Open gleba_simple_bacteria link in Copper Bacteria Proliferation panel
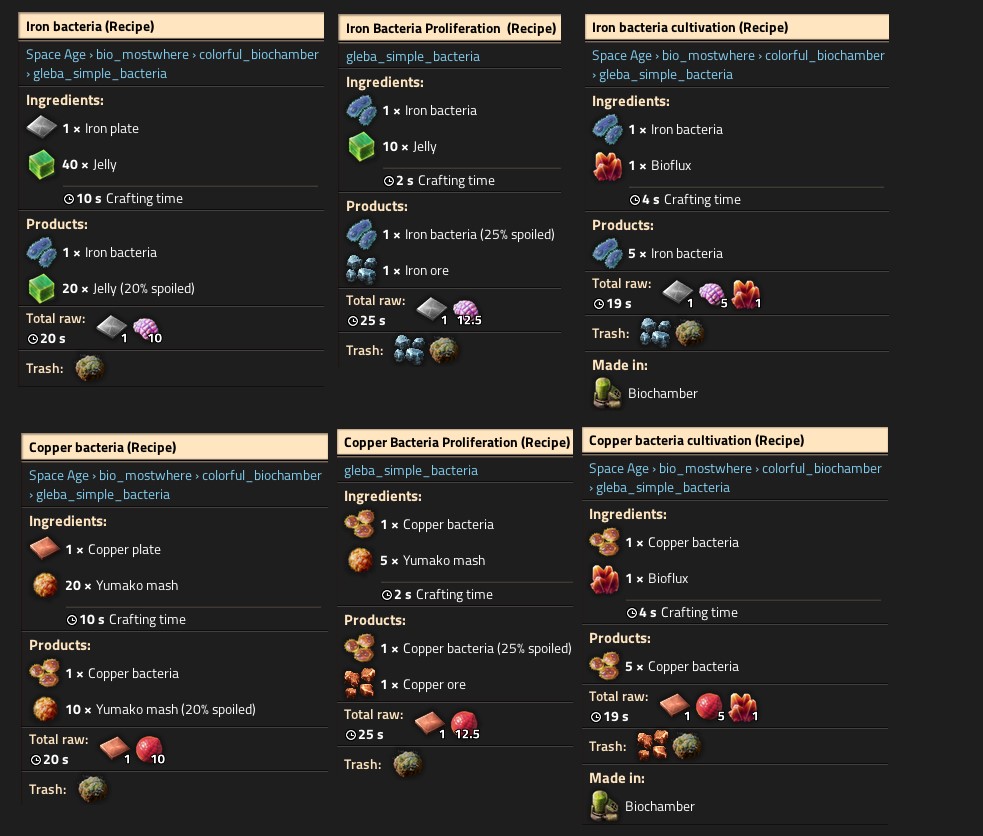This screenshot has width=983, height=836. [411, 470]
